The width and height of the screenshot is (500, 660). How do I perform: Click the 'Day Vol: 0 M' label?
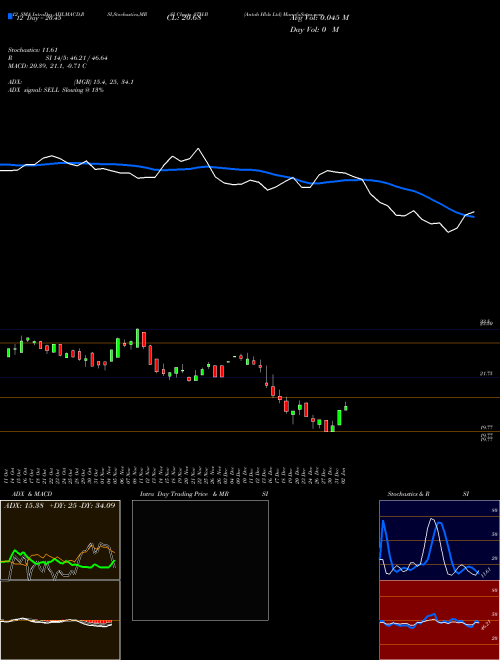[314, 30]
